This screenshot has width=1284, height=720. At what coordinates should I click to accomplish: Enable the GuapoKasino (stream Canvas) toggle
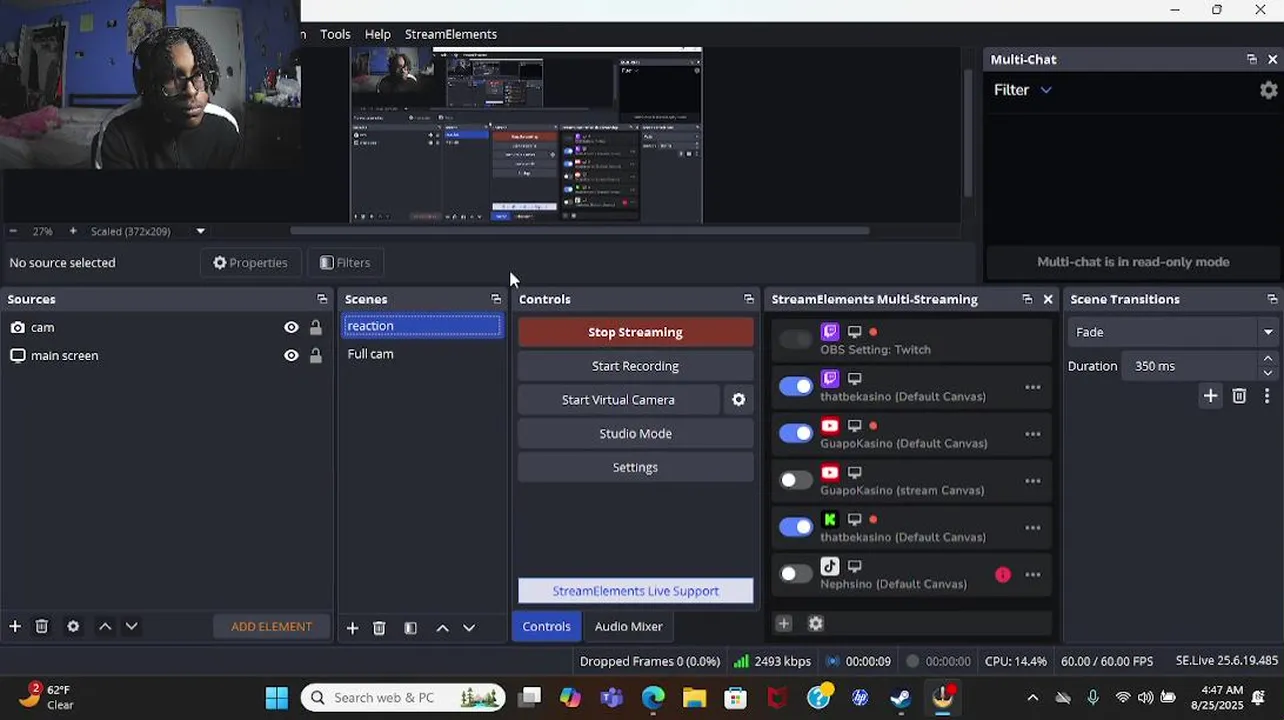click(796, 481)
